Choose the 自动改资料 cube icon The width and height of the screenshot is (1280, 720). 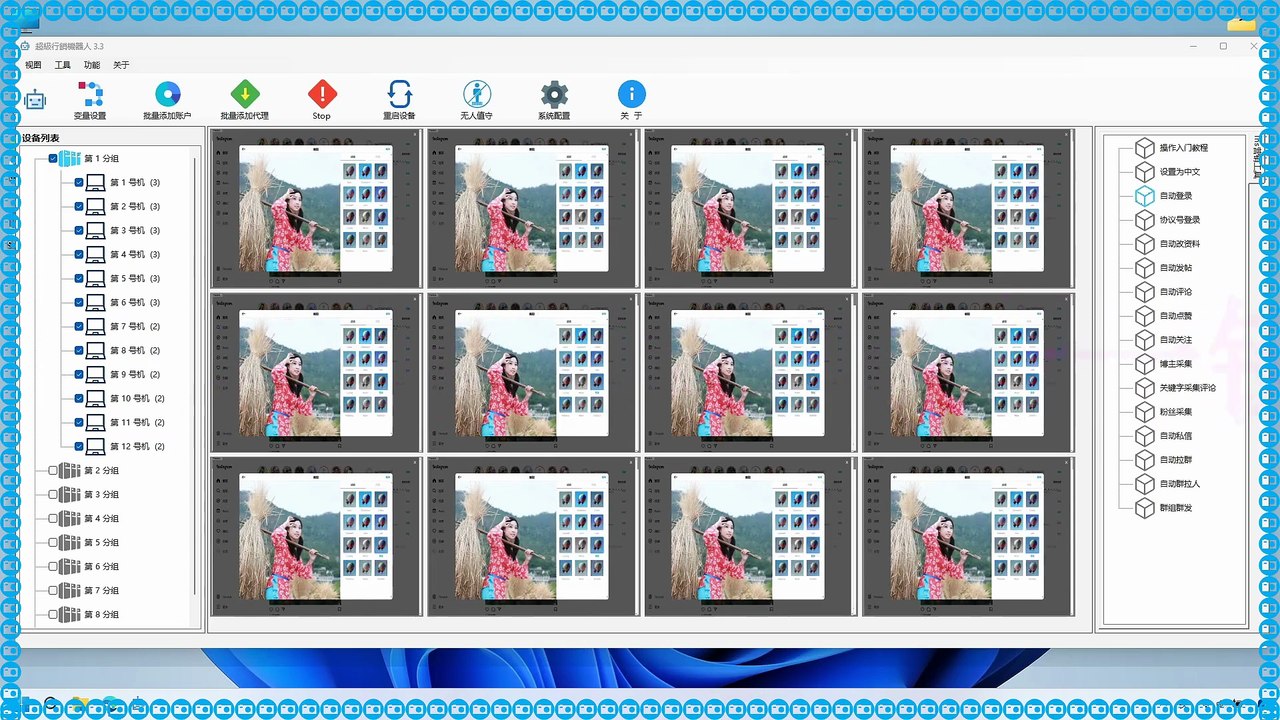1145,244
